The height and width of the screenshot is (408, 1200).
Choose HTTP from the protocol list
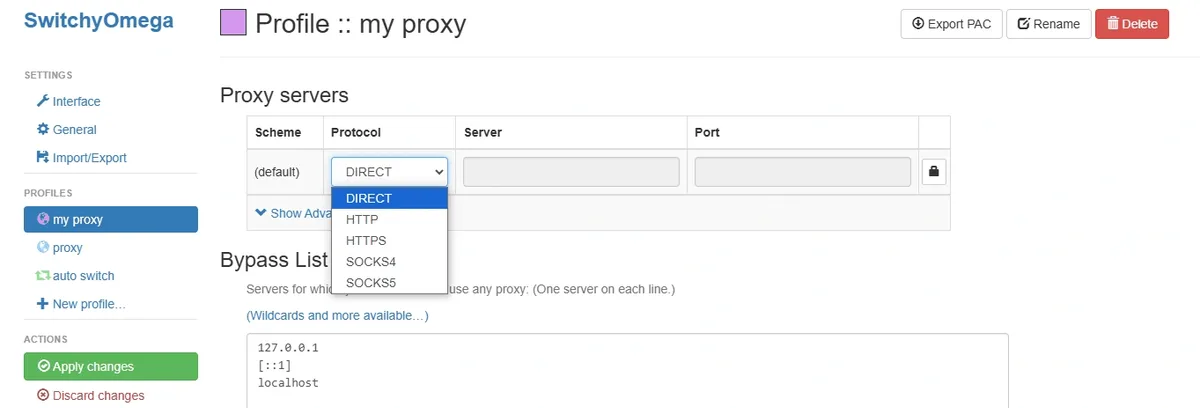click(x=389, y=219)
